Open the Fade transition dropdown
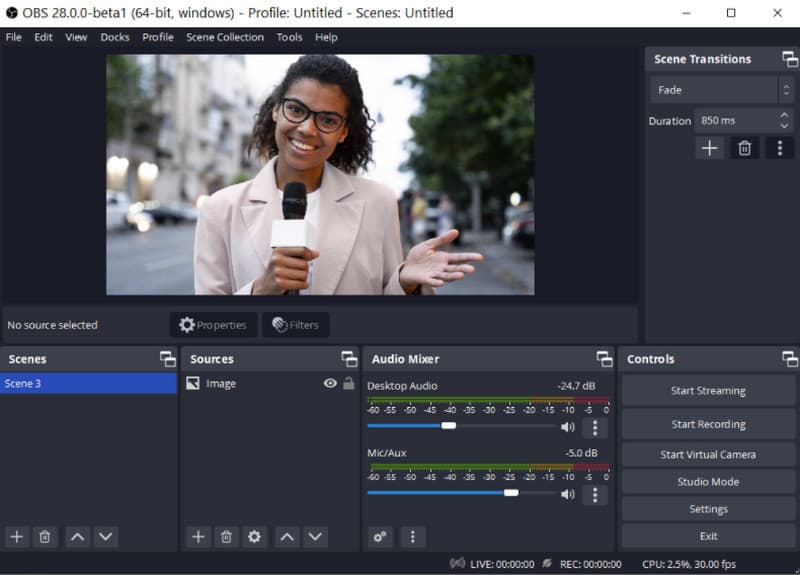 tap(722, 90)
